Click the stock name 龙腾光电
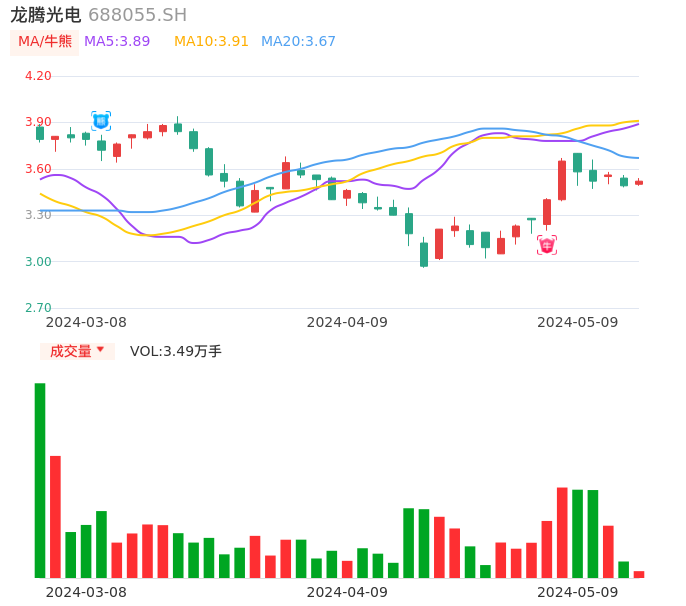 pos(46,15)
